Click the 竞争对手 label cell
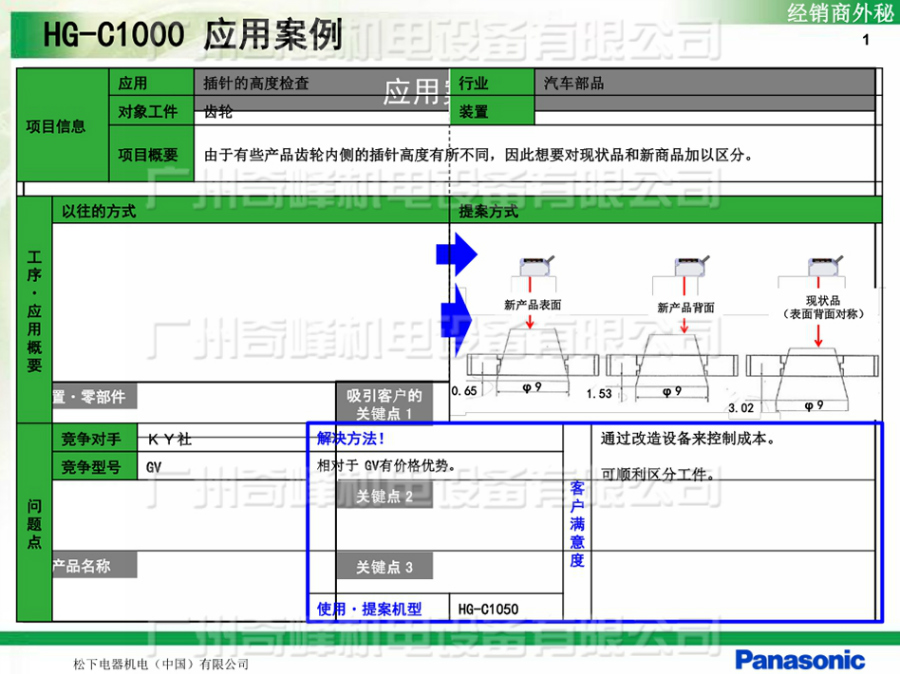 pyautogui.click(x=91, y=439)
